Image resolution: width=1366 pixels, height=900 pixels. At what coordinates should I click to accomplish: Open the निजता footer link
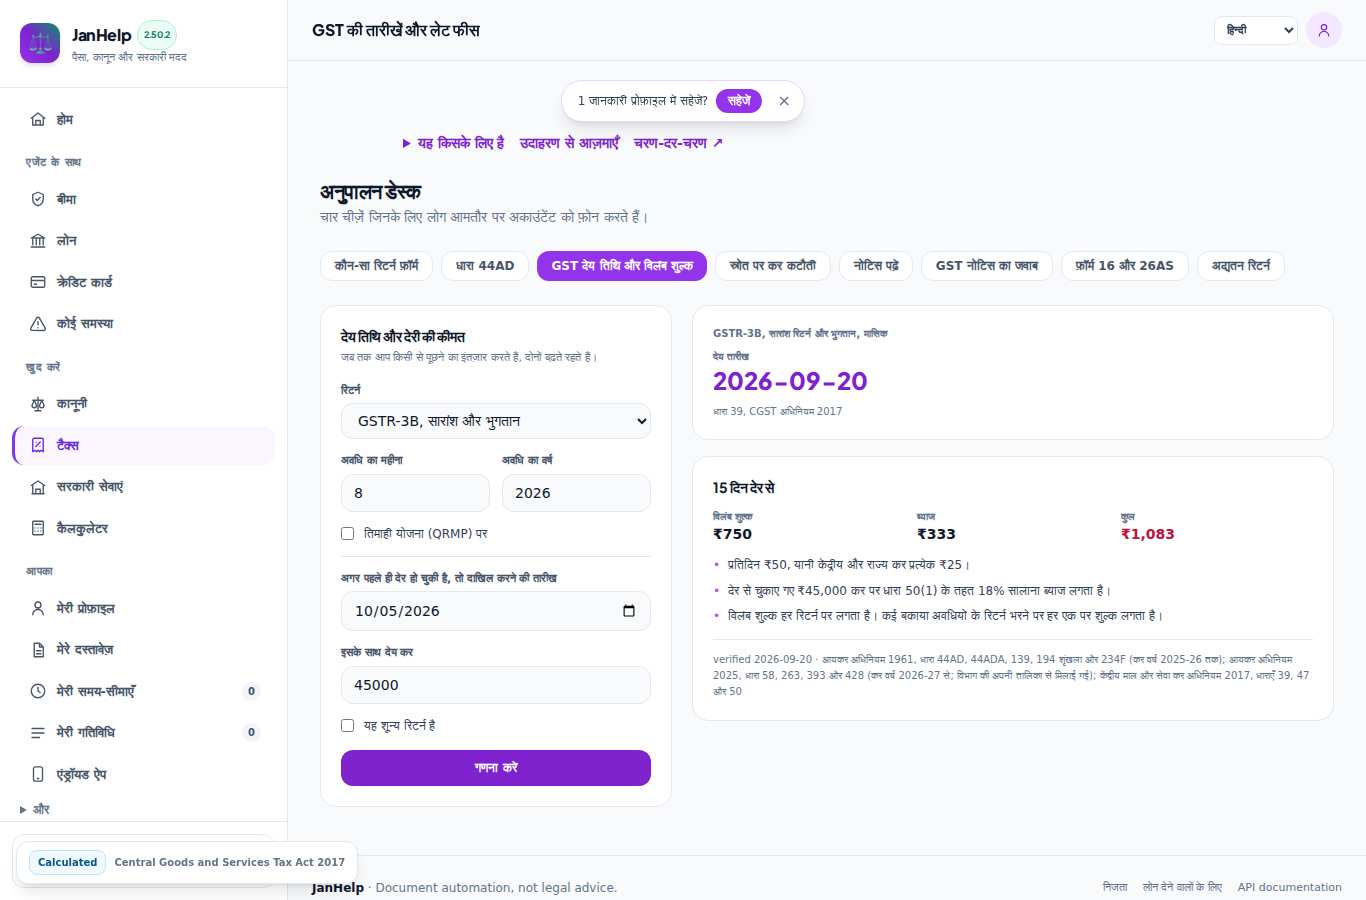(x=1115, y=887)
